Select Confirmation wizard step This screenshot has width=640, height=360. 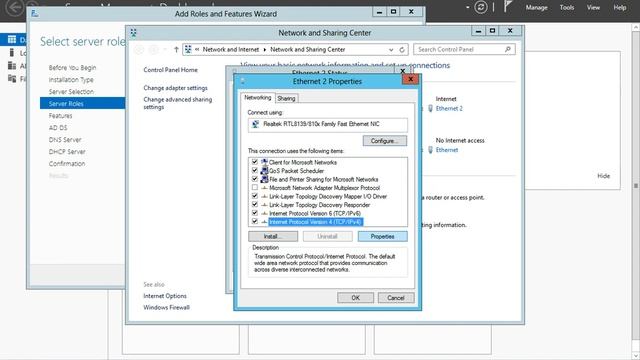coord(67,164)
